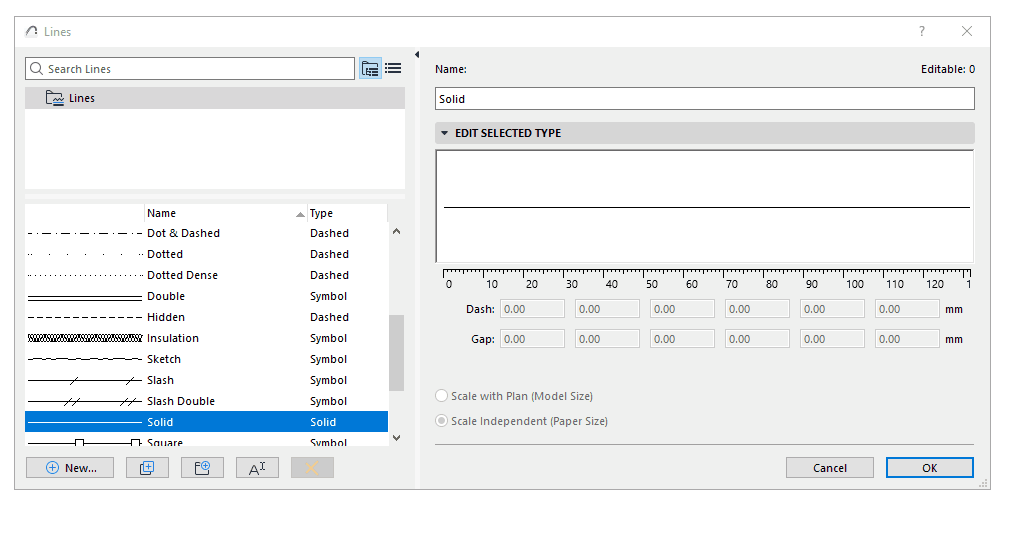1020x544 pixels.
Task: Click the last Gap value field
Action: point(907,339)
